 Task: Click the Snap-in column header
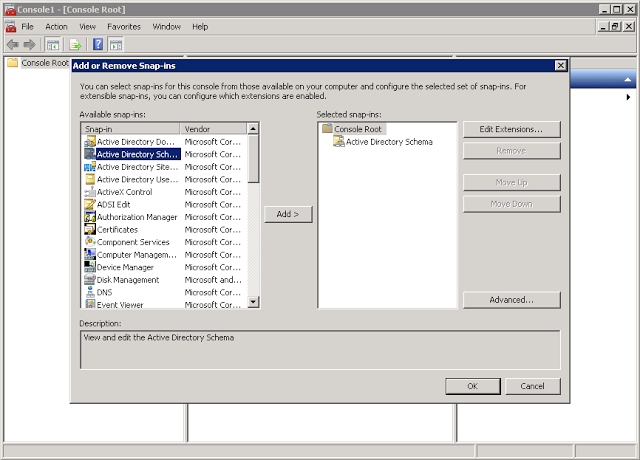click(131, 129)
